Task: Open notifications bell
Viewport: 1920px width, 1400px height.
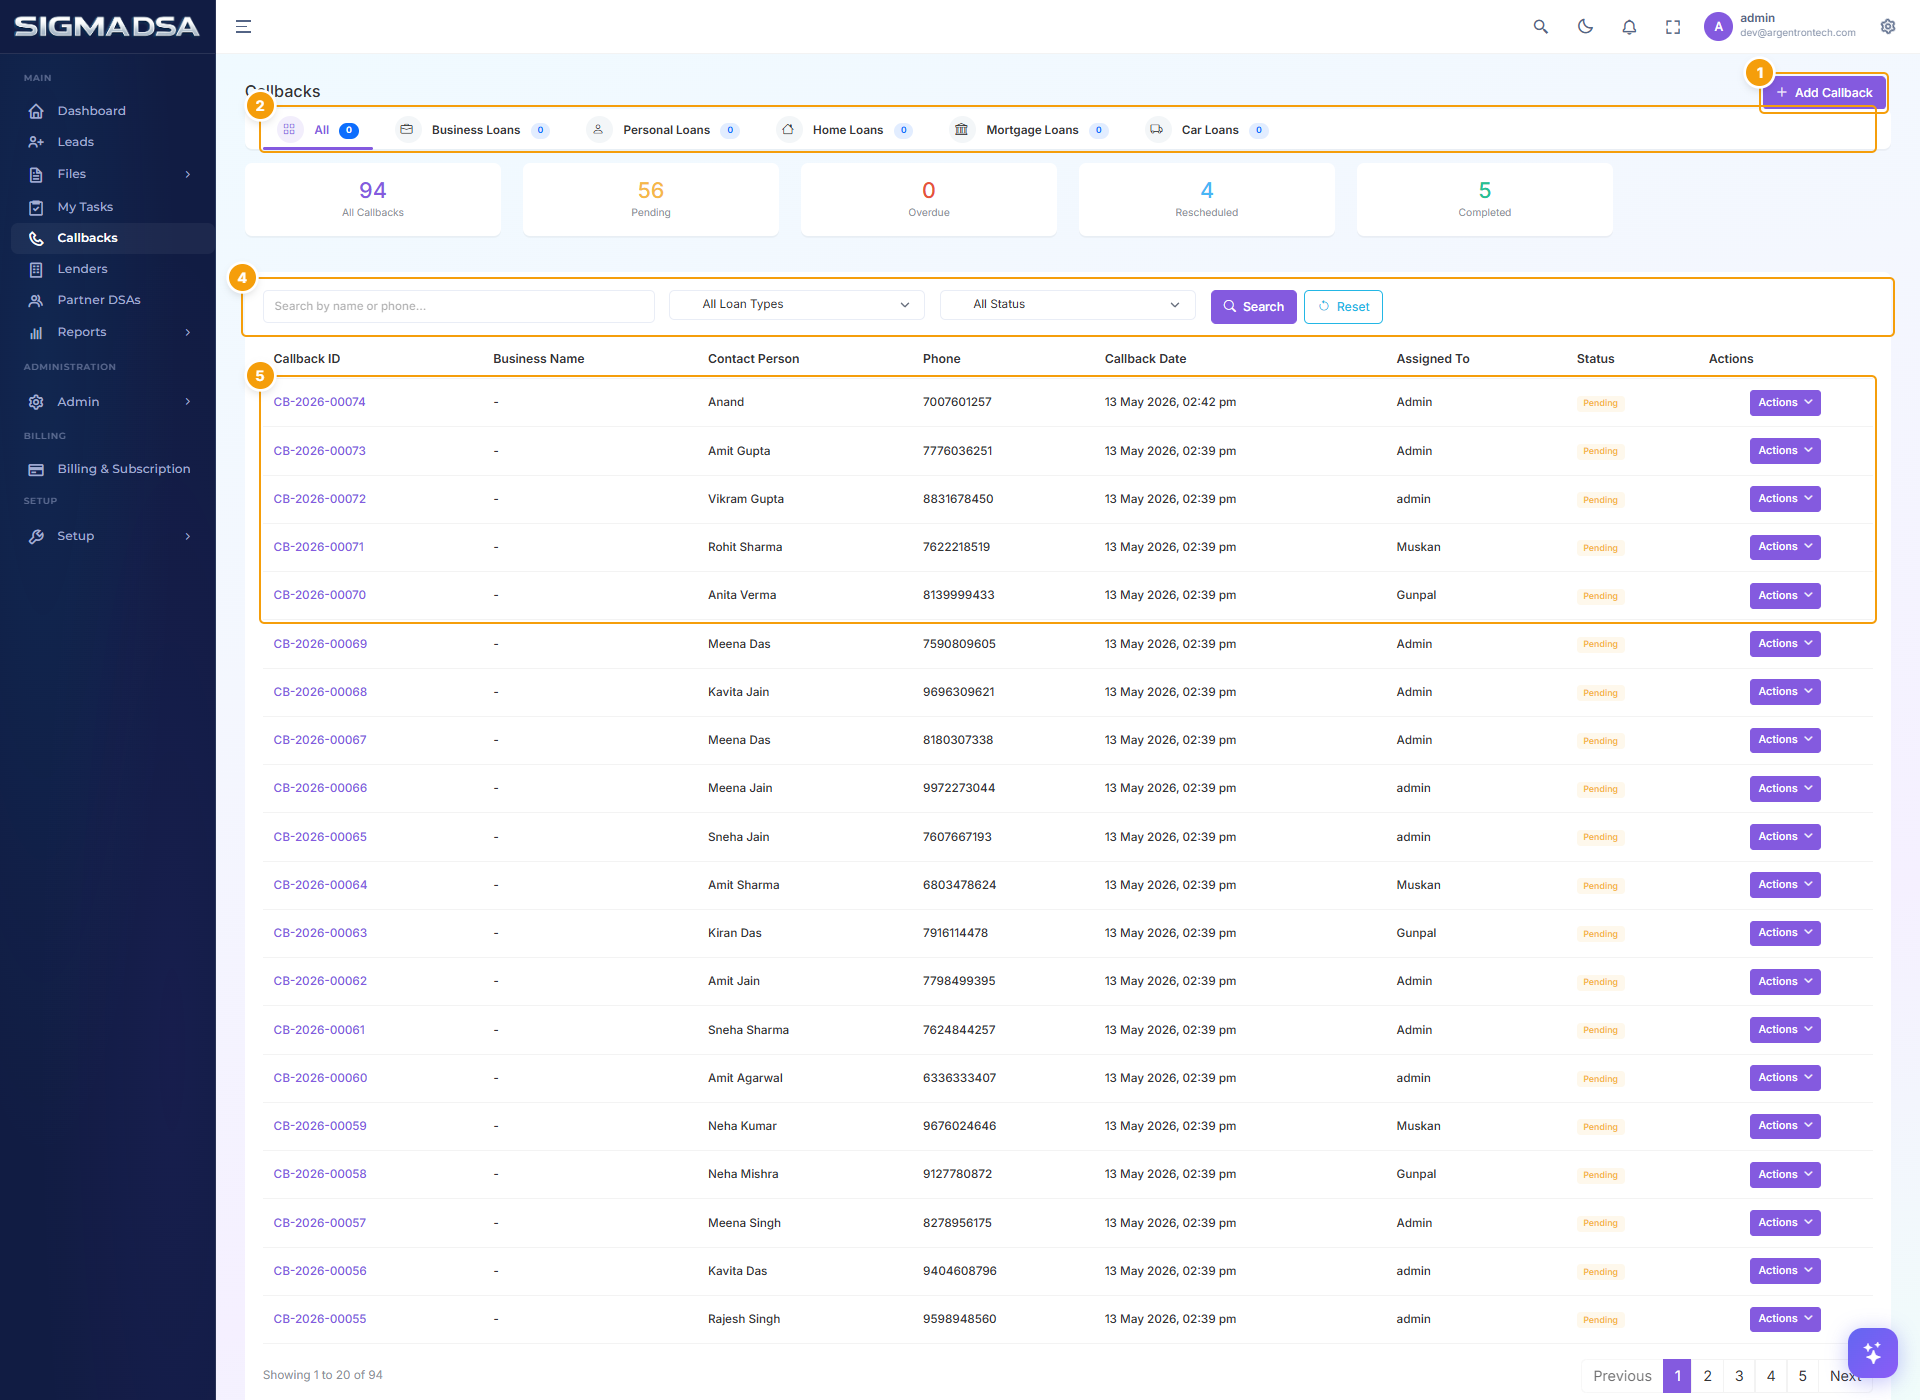Action: pyautogui.click(x=1629, y=27)
